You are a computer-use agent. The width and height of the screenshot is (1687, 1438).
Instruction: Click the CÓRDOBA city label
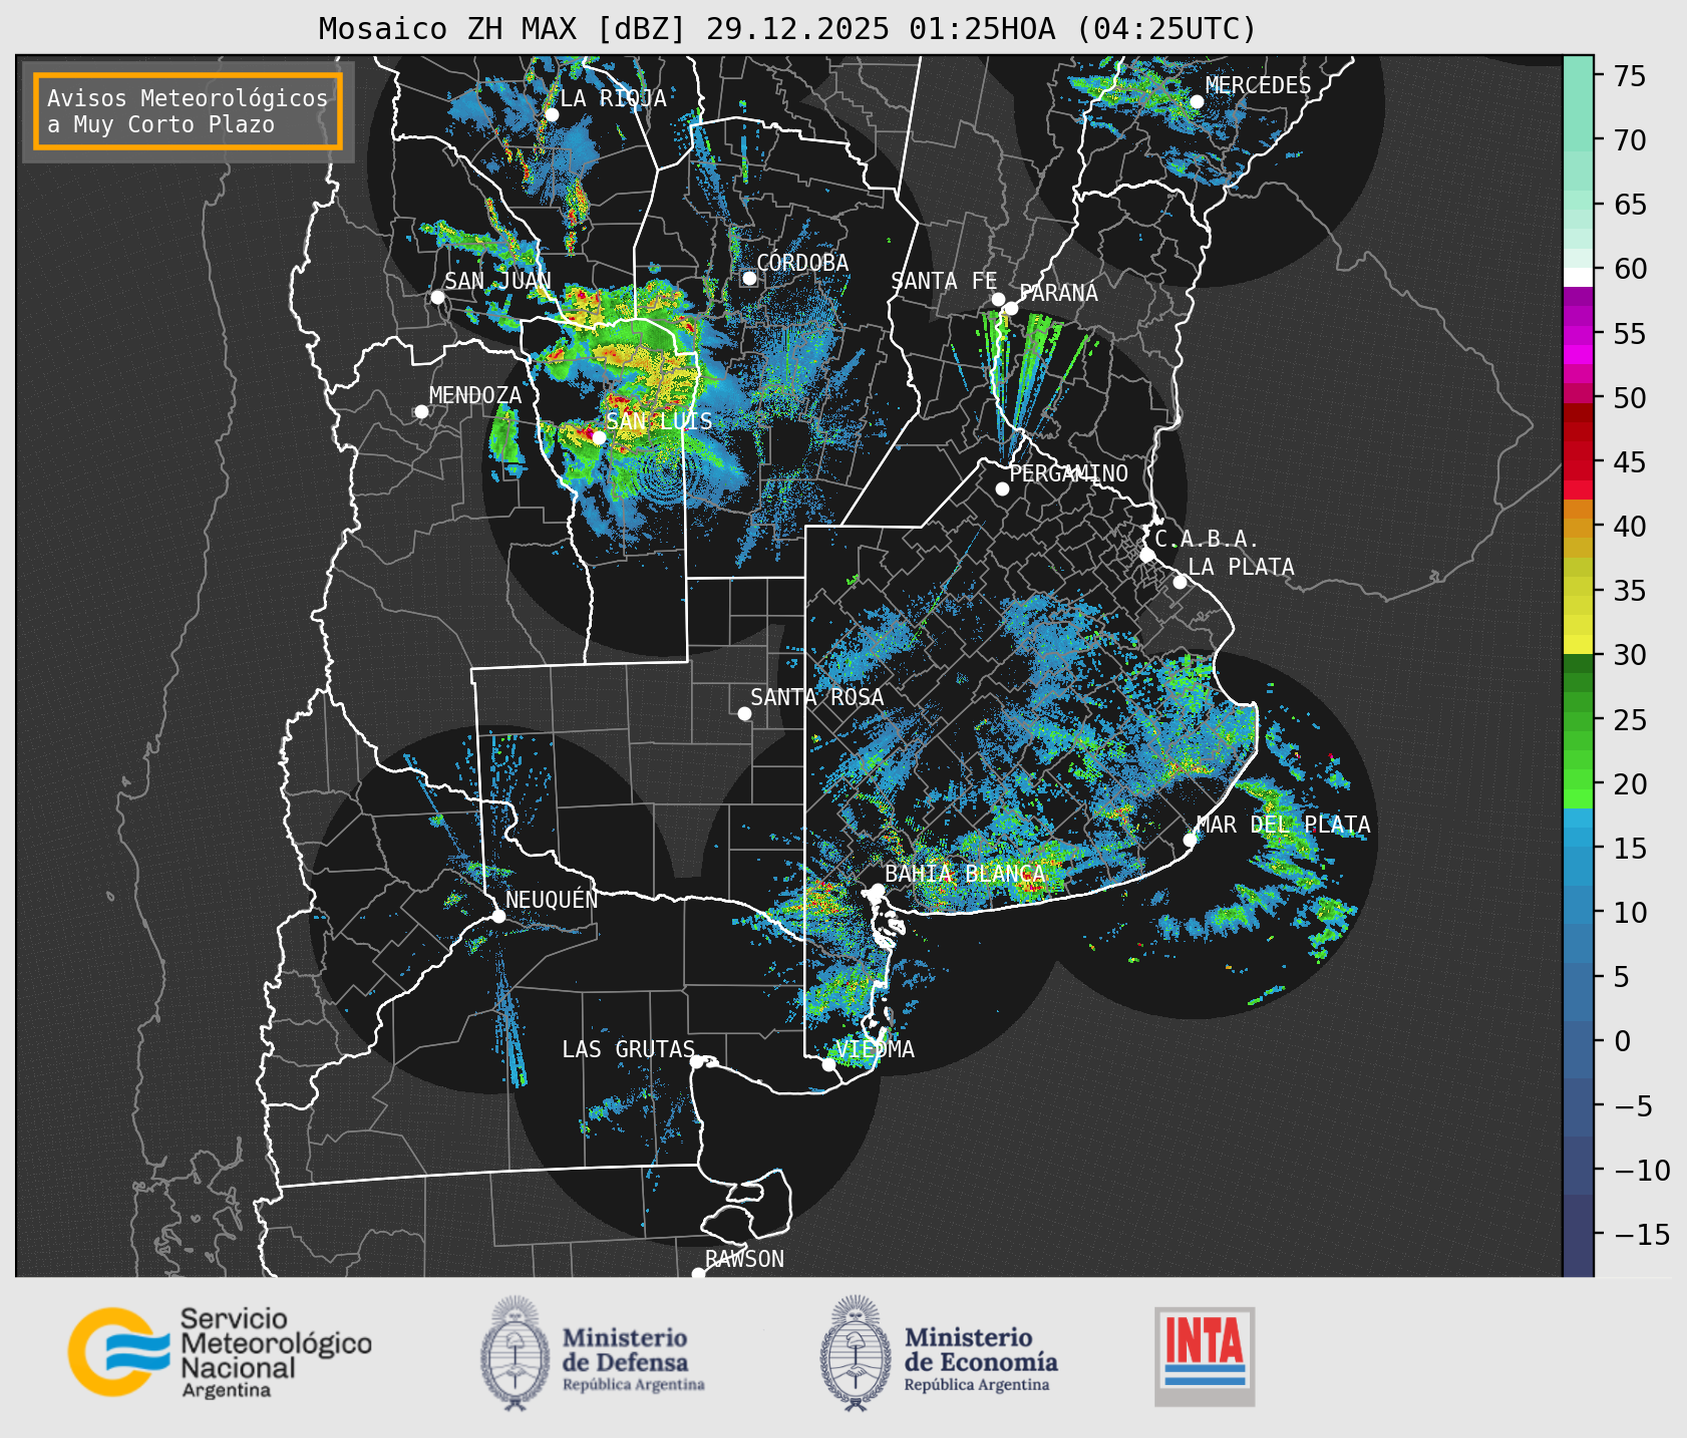click(x=802, y=263)
